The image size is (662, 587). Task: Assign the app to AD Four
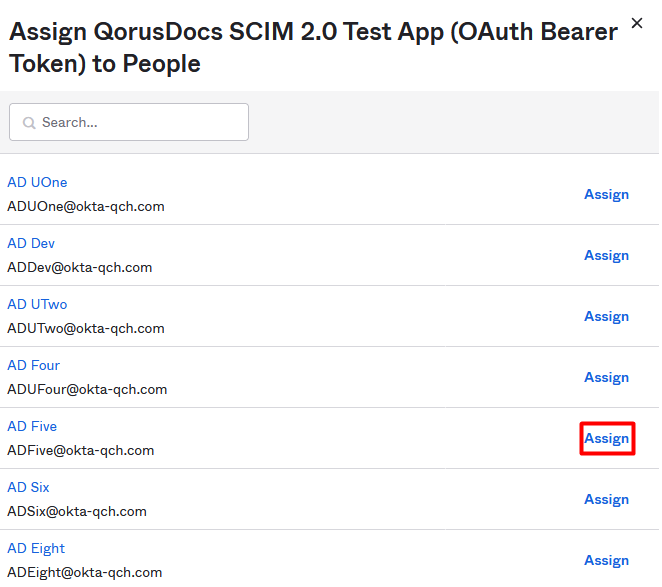[x=606, y=377]
